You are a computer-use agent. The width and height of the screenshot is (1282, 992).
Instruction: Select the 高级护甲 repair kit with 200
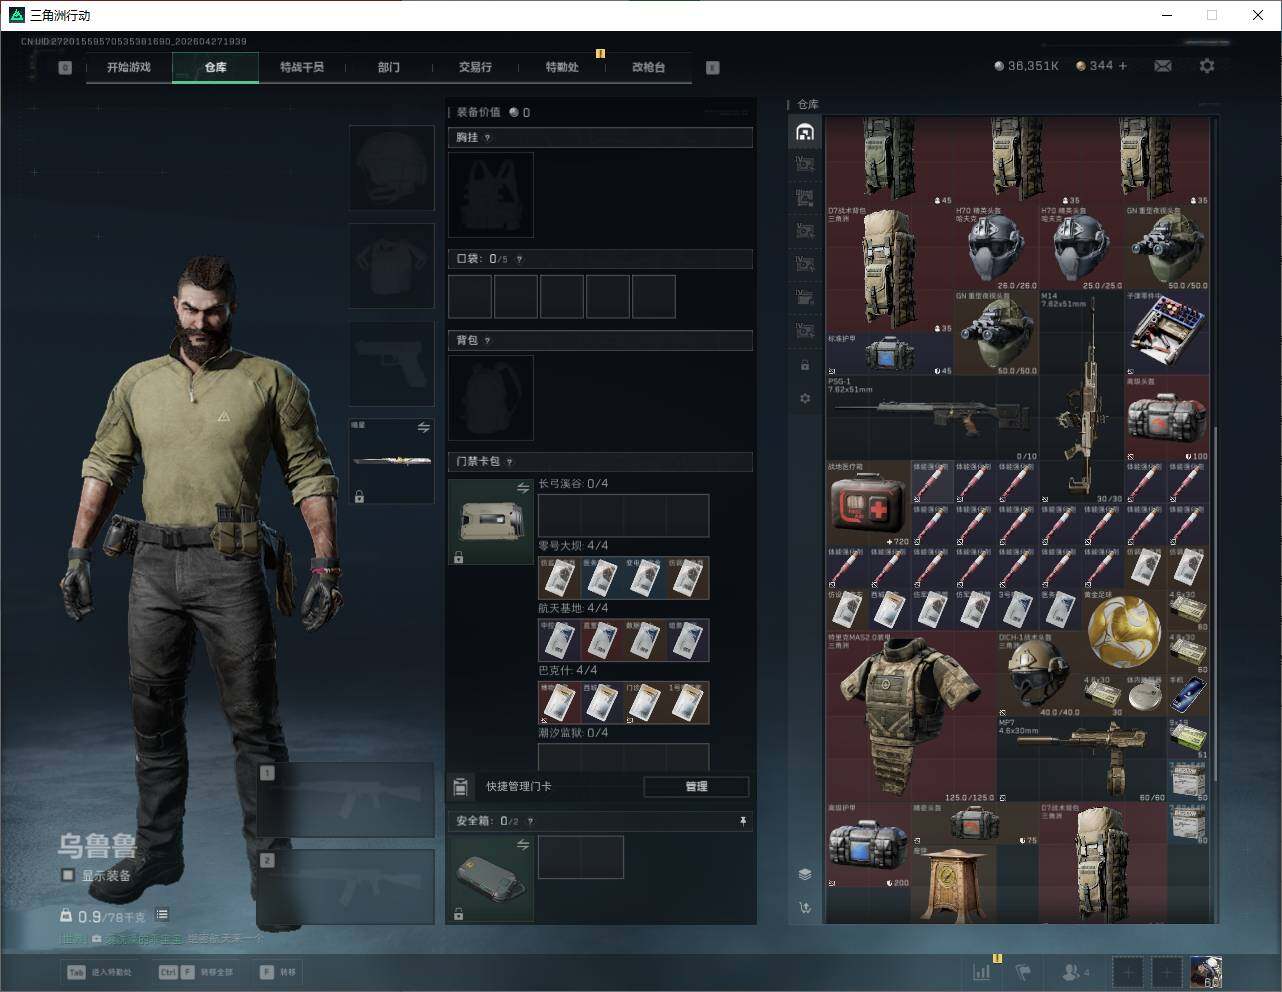(869, 846)
